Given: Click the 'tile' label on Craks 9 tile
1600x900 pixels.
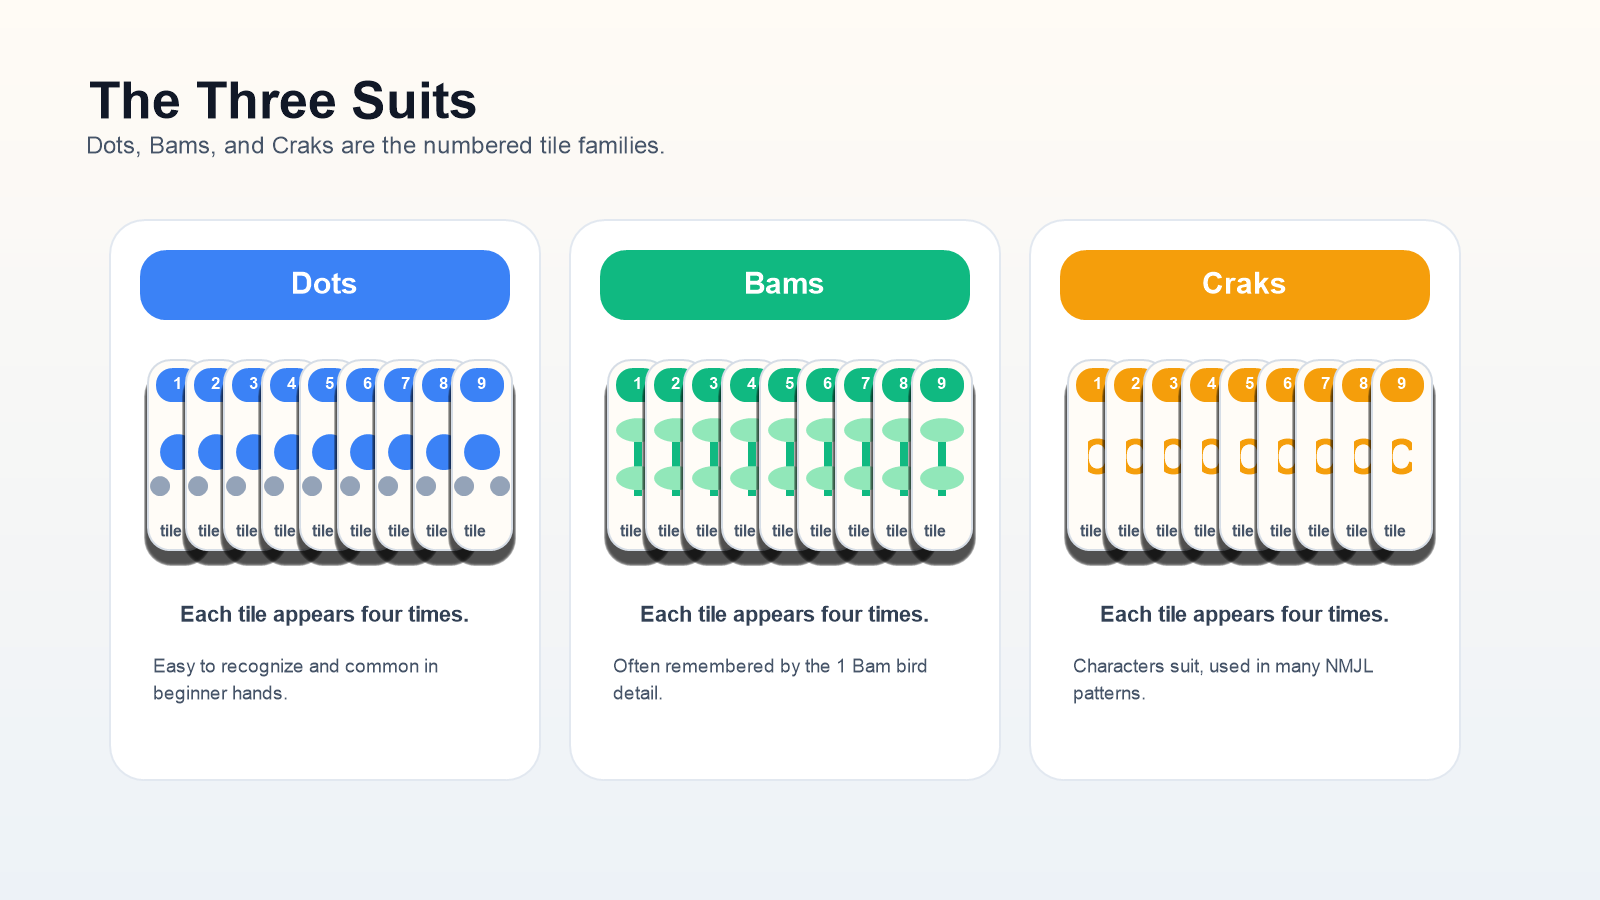Looking at the screenshot, I should (1395, 531).
